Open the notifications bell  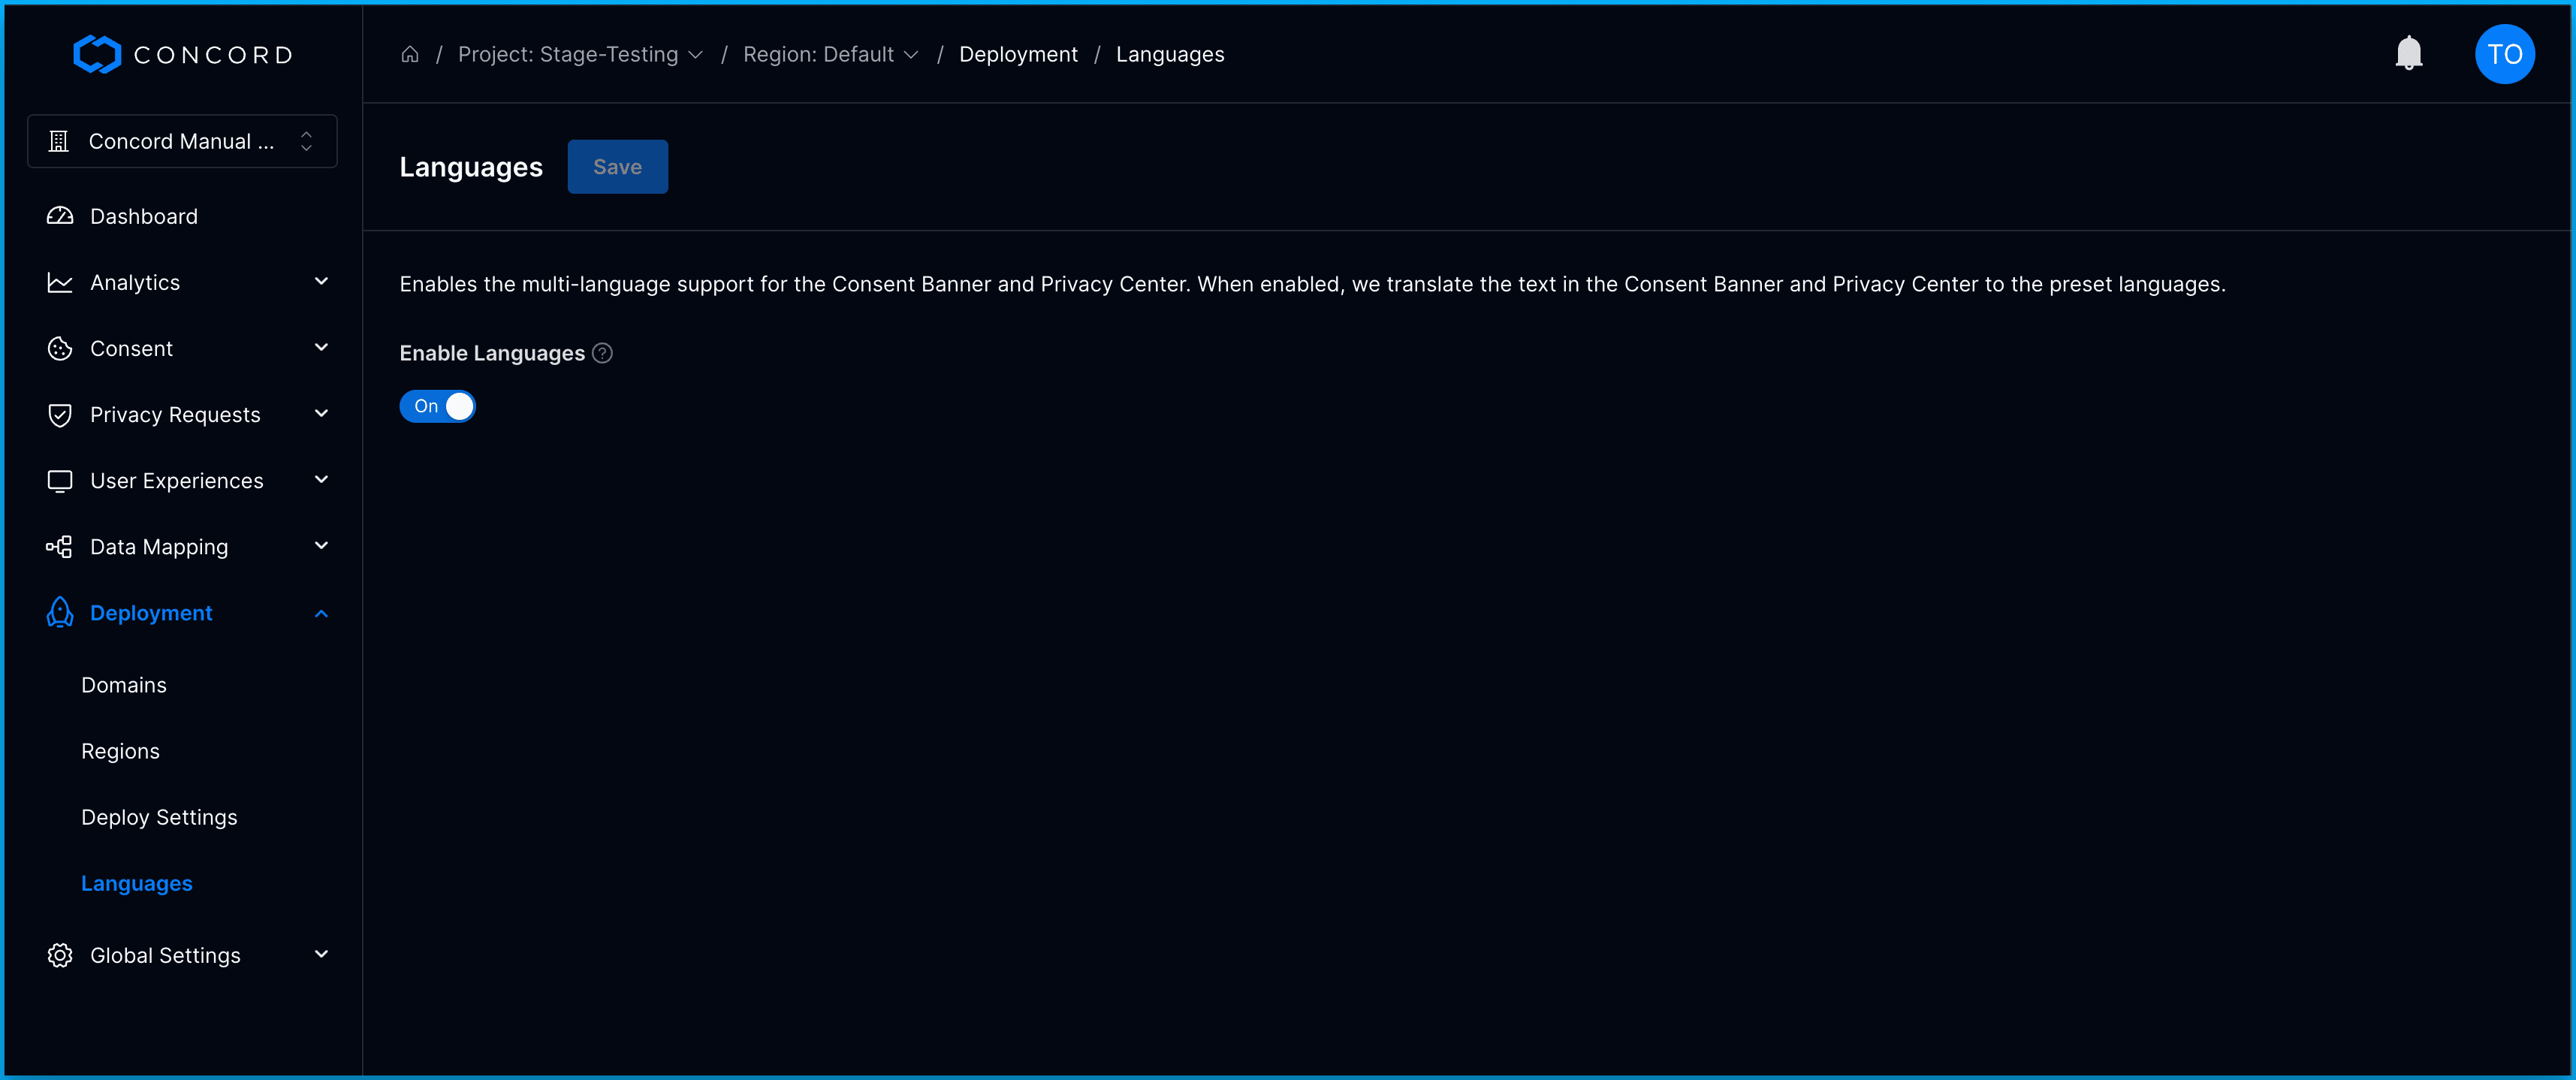coord(2408,53)
